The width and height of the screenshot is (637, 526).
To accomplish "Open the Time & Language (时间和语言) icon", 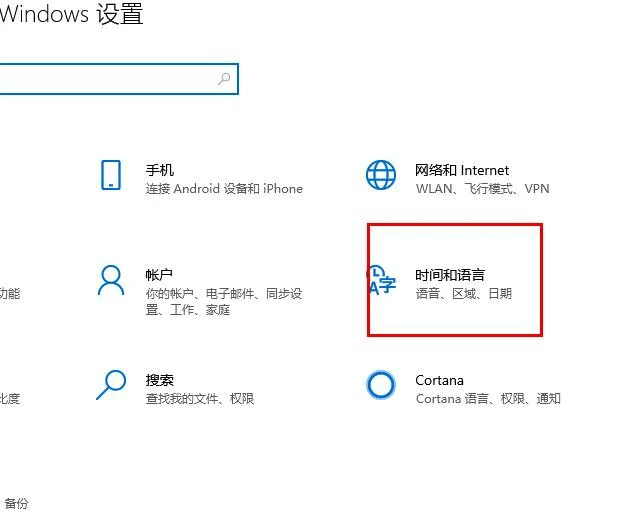I will pyautogui.click(x=381, y=280).
